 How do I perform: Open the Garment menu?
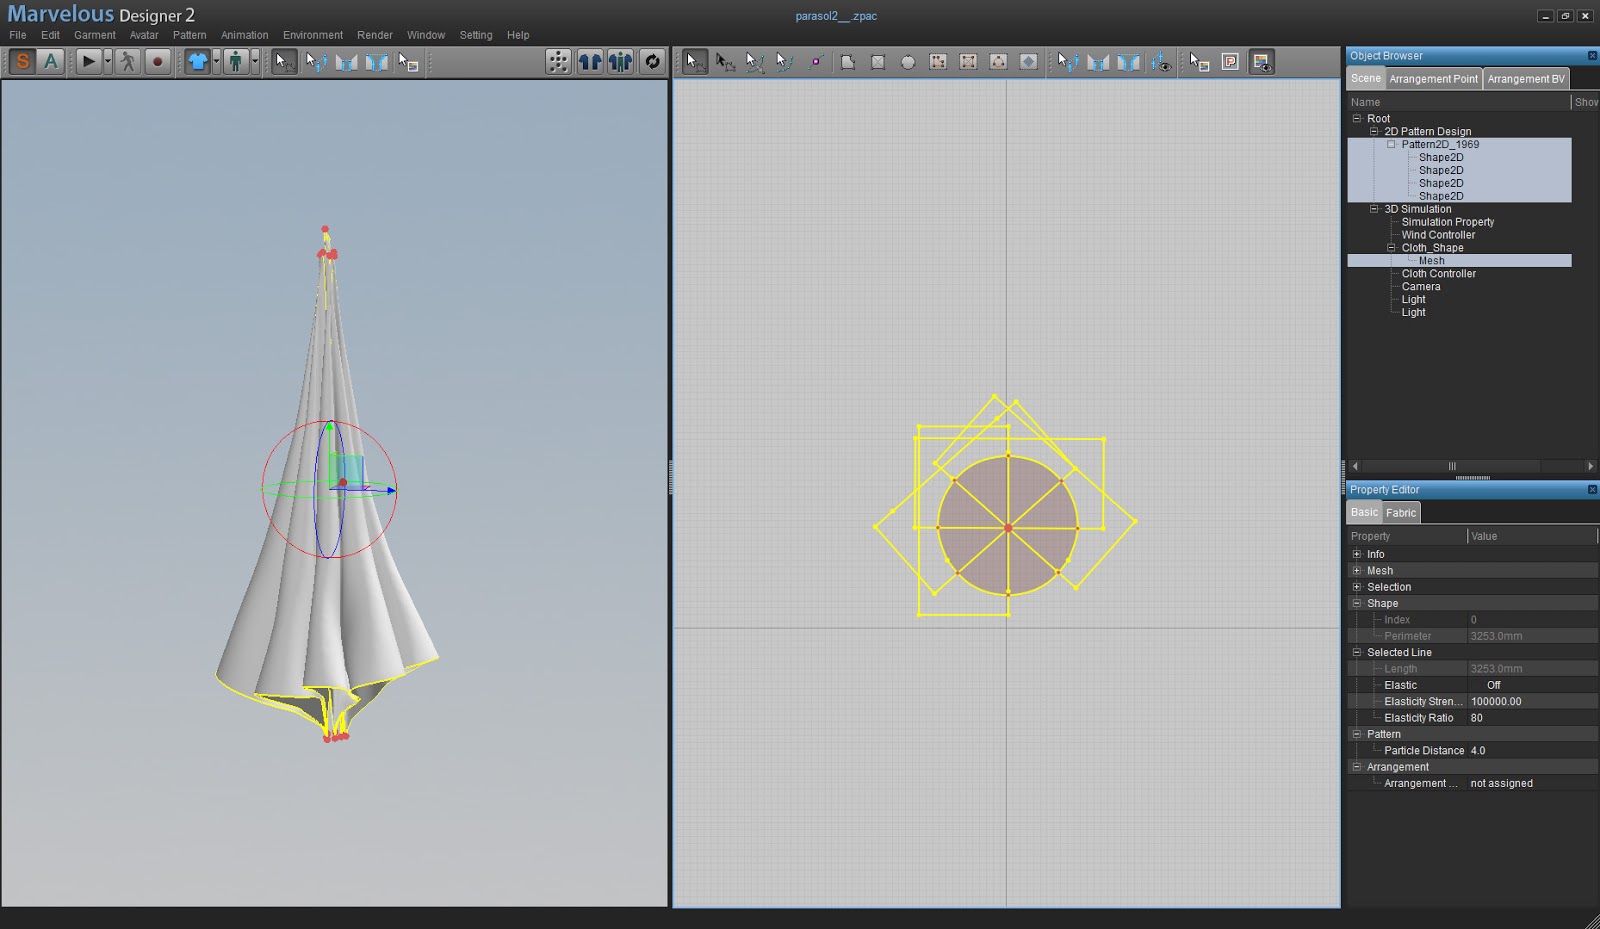95,35
